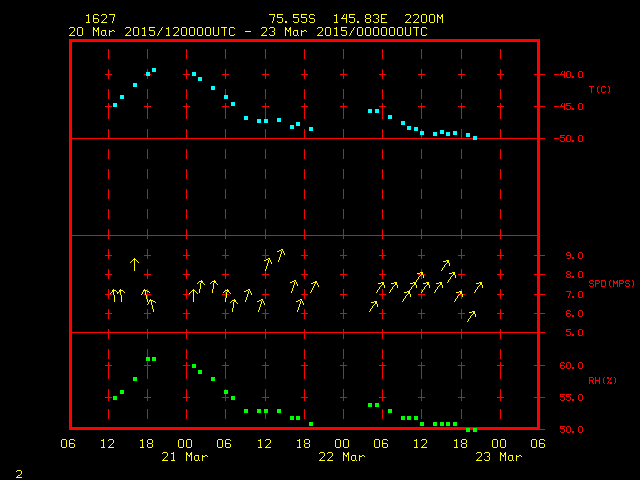This screenshot has height=480, width=640.
Task: Click the -45.0 temperature tick label
Action: (567, 107)
